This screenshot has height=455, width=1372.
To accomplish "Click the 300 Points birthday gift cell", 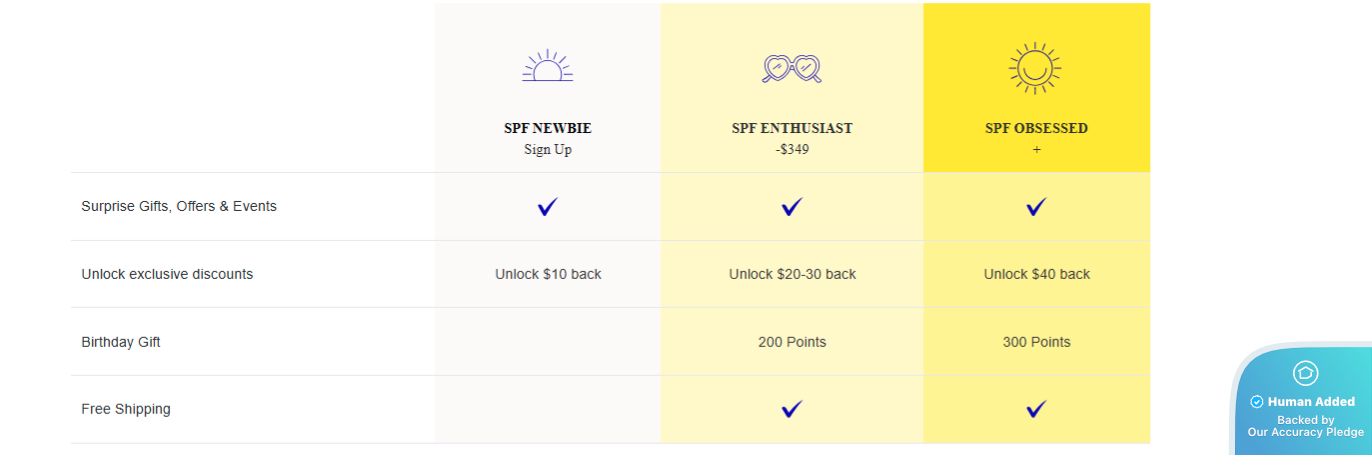I will [x=1036, y=342].
